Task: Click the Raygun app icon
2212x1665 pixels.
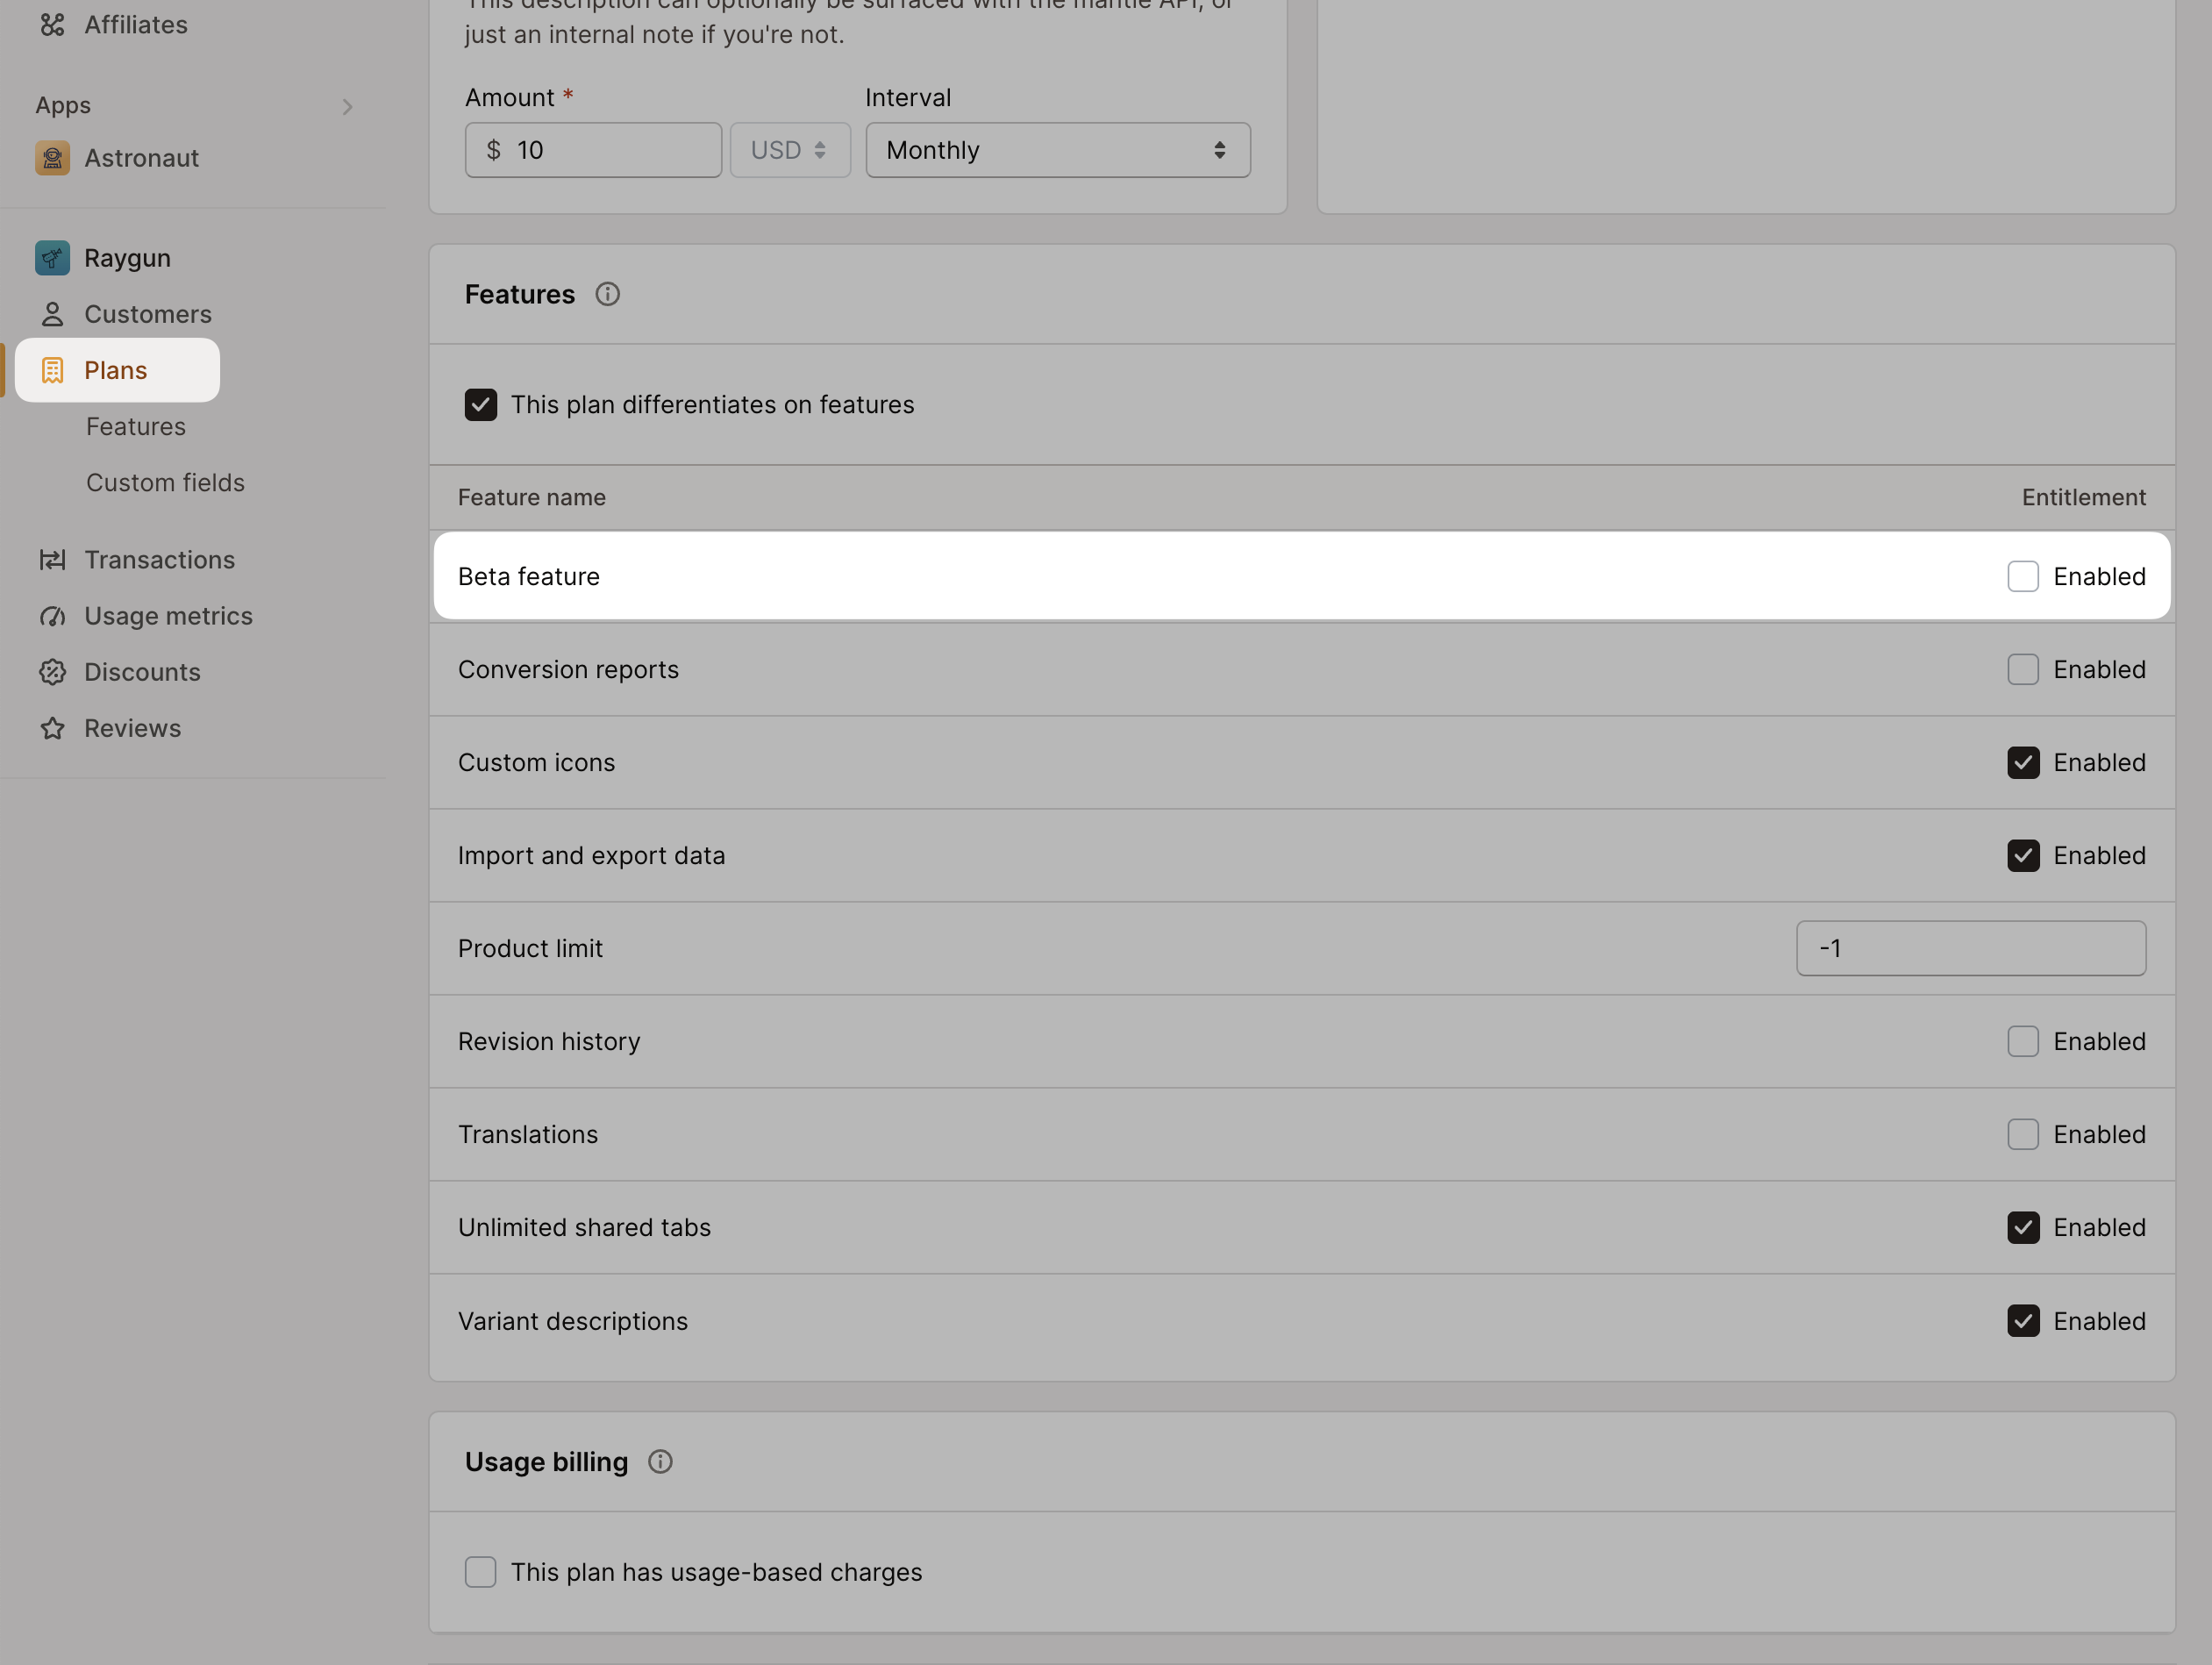Action: pos(52,258)
